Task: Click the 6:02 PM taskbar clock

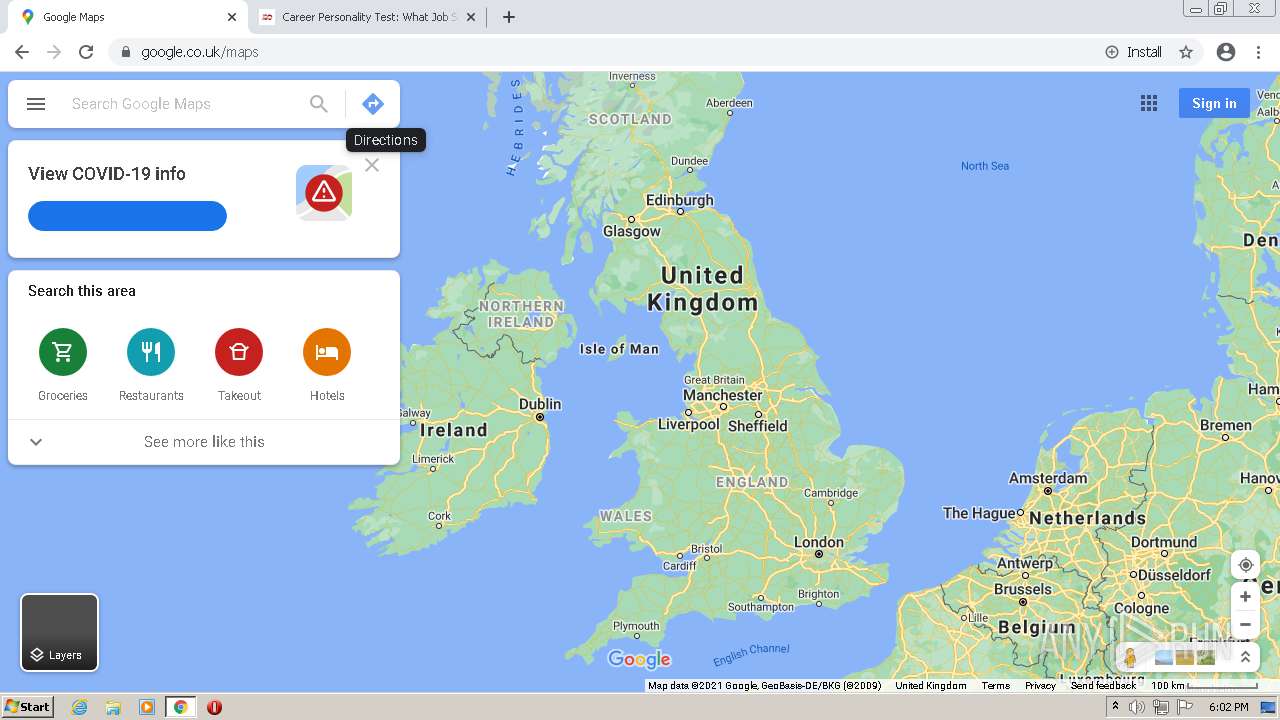Action: click(x=1229, y=707)
